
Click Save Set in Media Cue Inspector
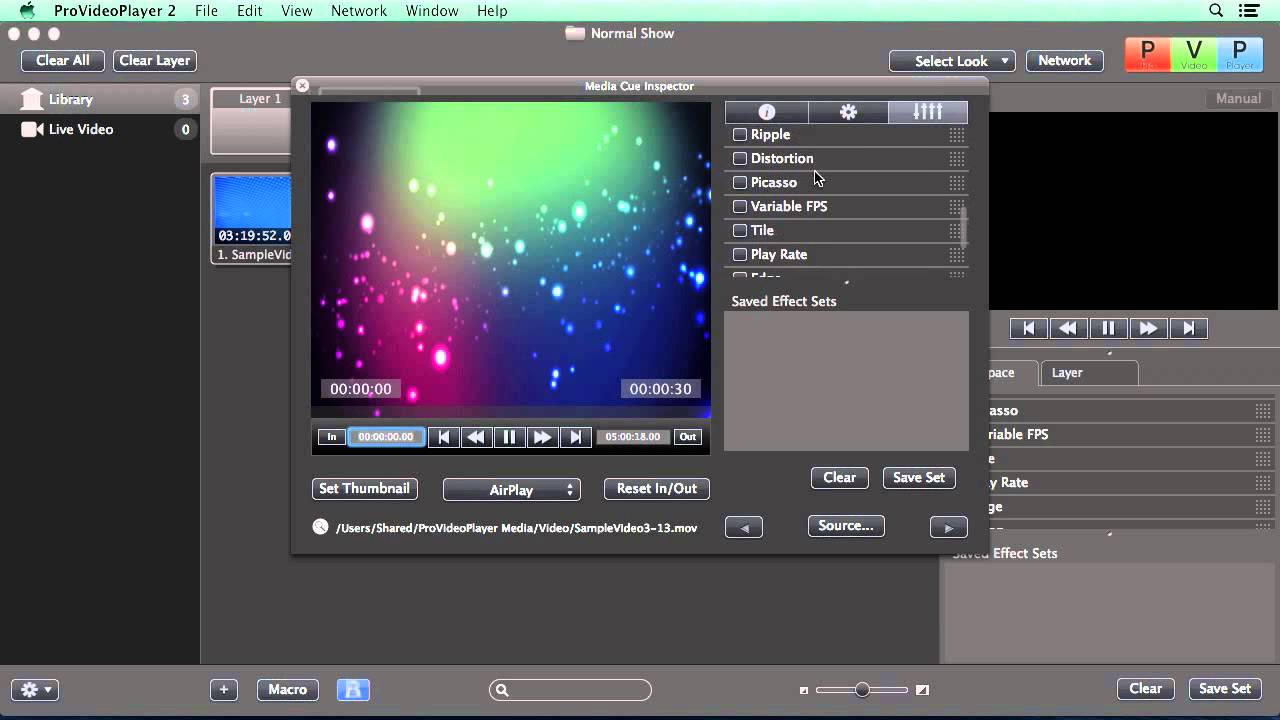pos(919,477)
